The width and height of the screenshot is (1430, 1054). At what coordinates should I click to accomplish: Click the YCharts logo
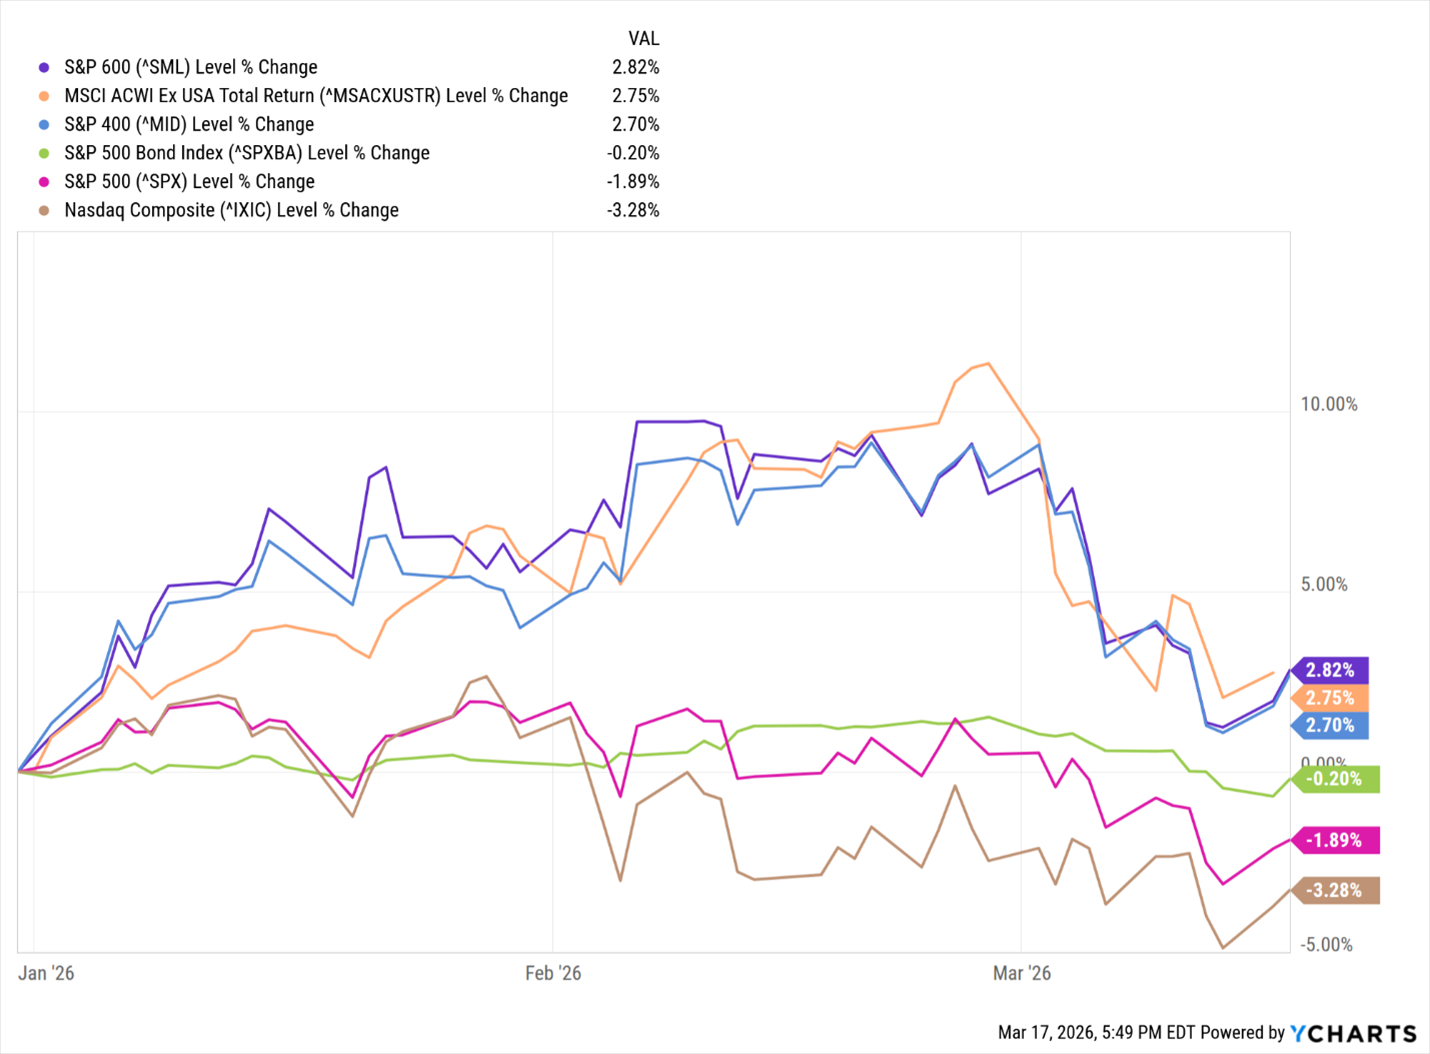pyautogui.click(x=1353, y=1033)
